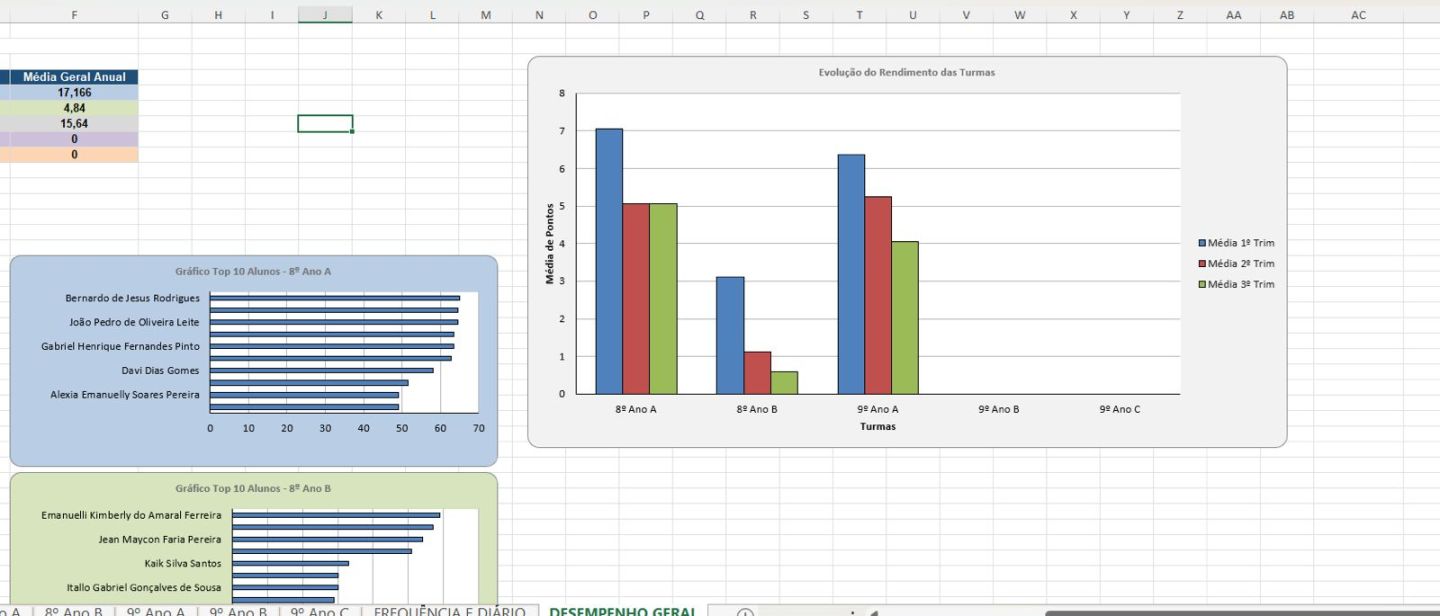Click label 'Kaik Silva Santos'
Viewport: 1440px width, 616px height.
click(183, 563)
